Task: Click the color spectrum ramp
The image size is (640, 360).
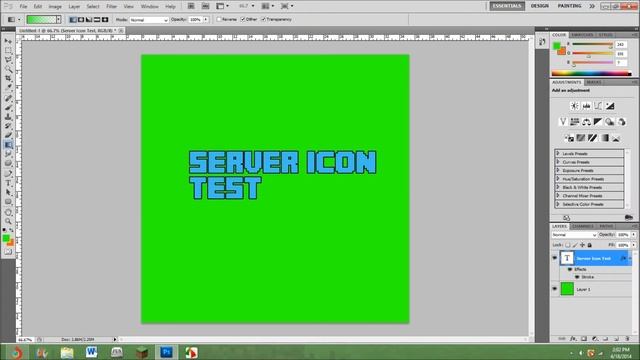Action: pos(591,73)
